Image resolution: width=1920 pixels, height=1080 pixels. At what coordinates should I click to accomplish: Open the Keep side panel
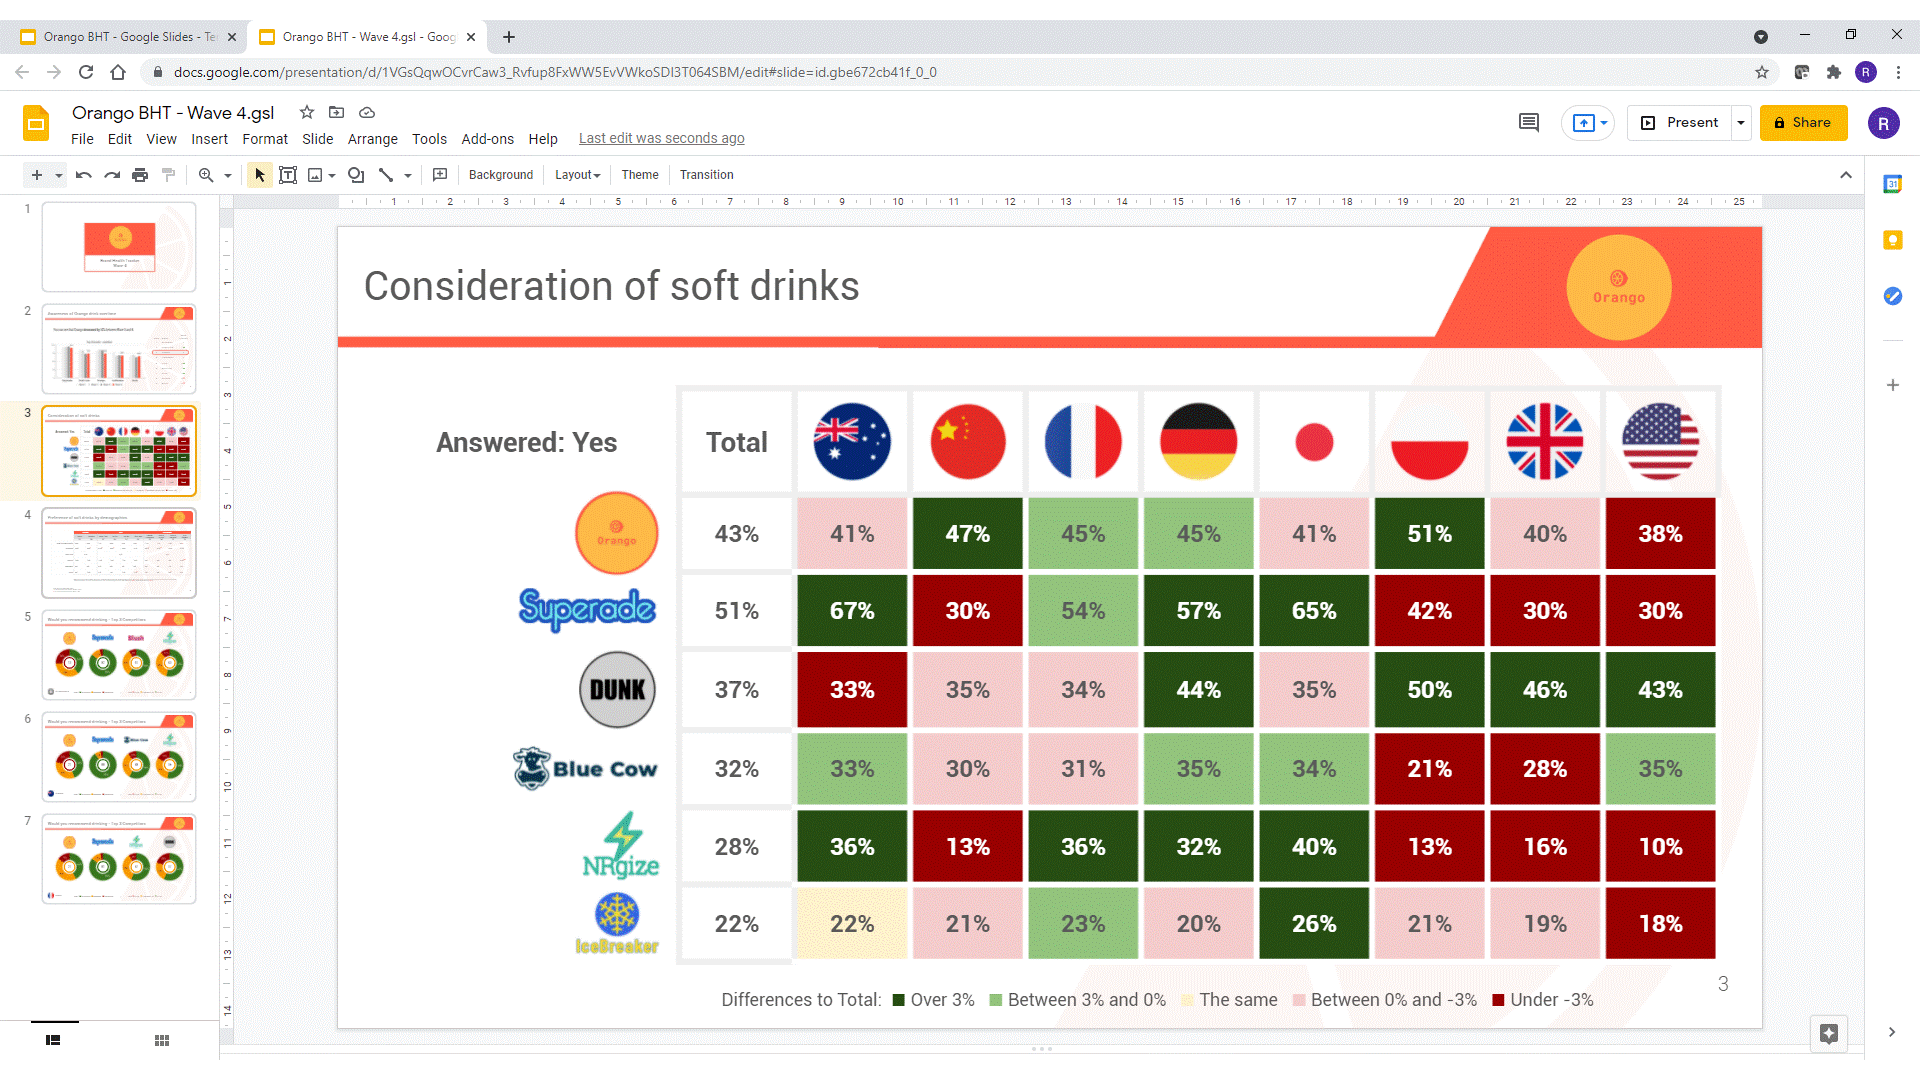tap(1892, 240)
